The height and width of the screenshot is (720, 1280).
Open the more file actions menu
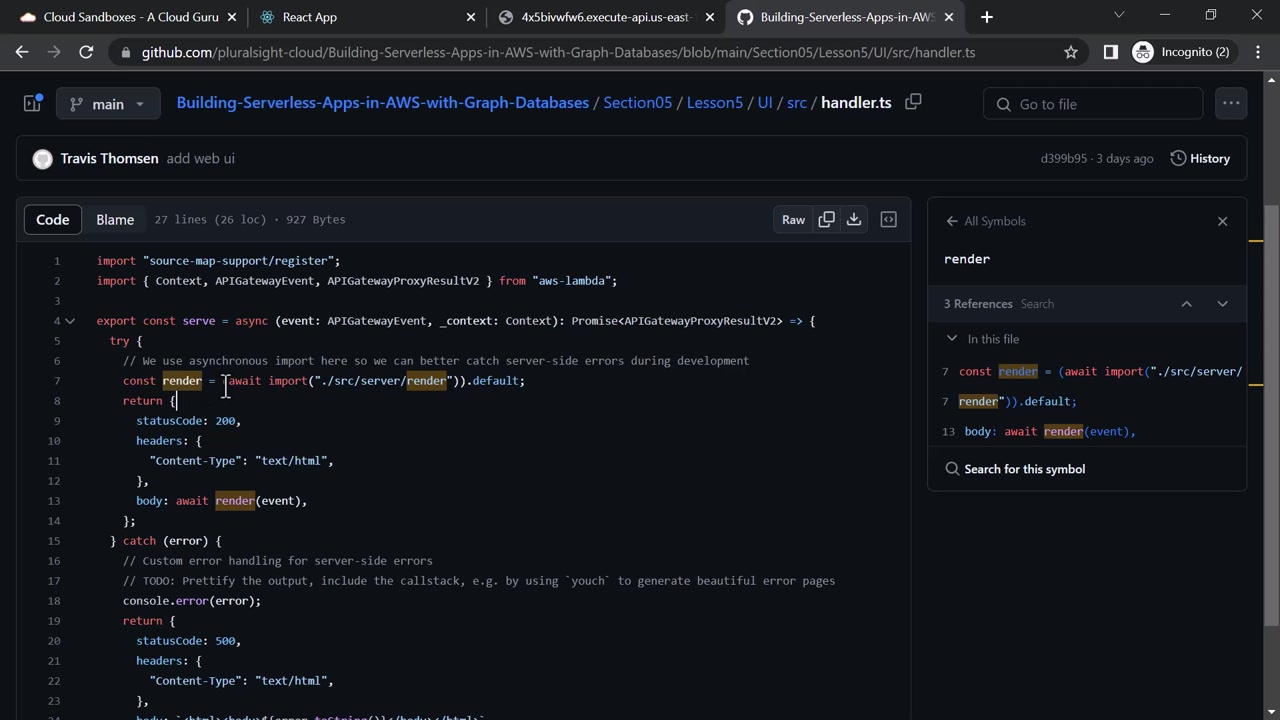coord(1231,103)
